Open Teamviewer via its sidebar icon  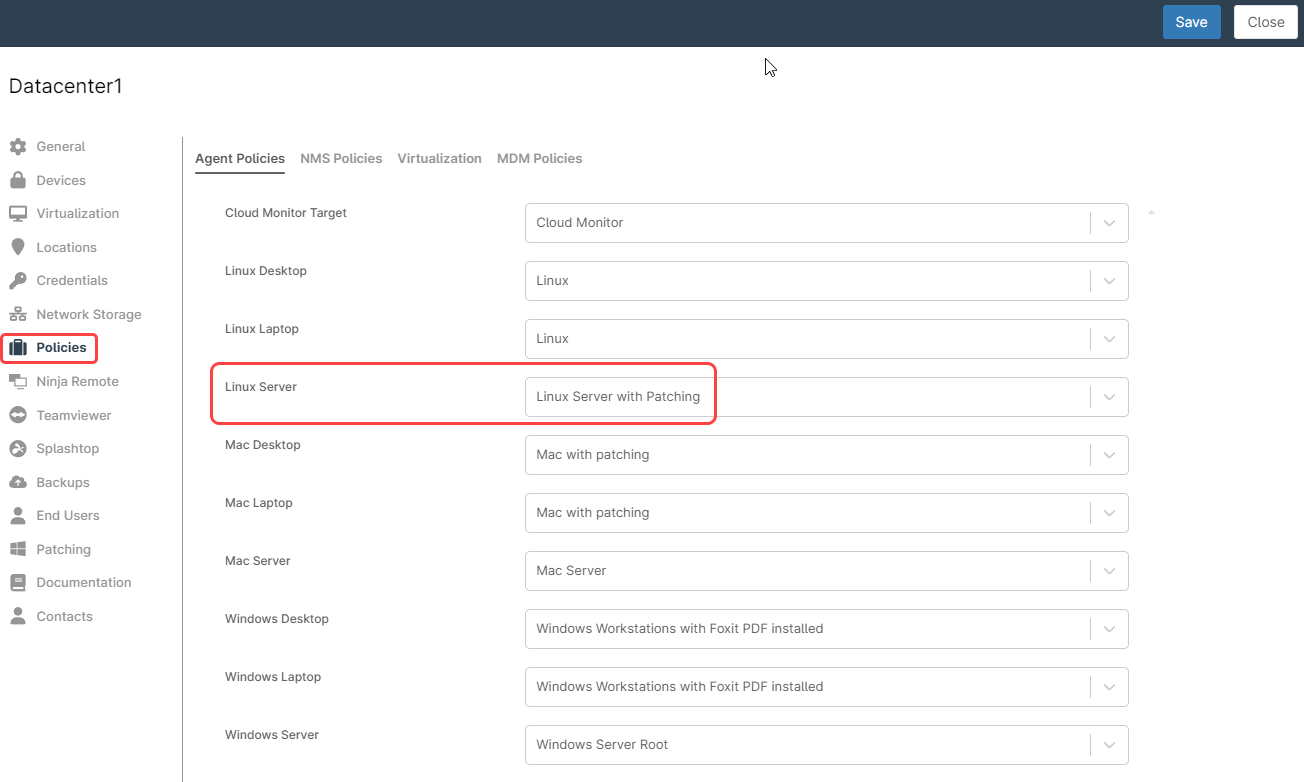[x=18, y=416]
